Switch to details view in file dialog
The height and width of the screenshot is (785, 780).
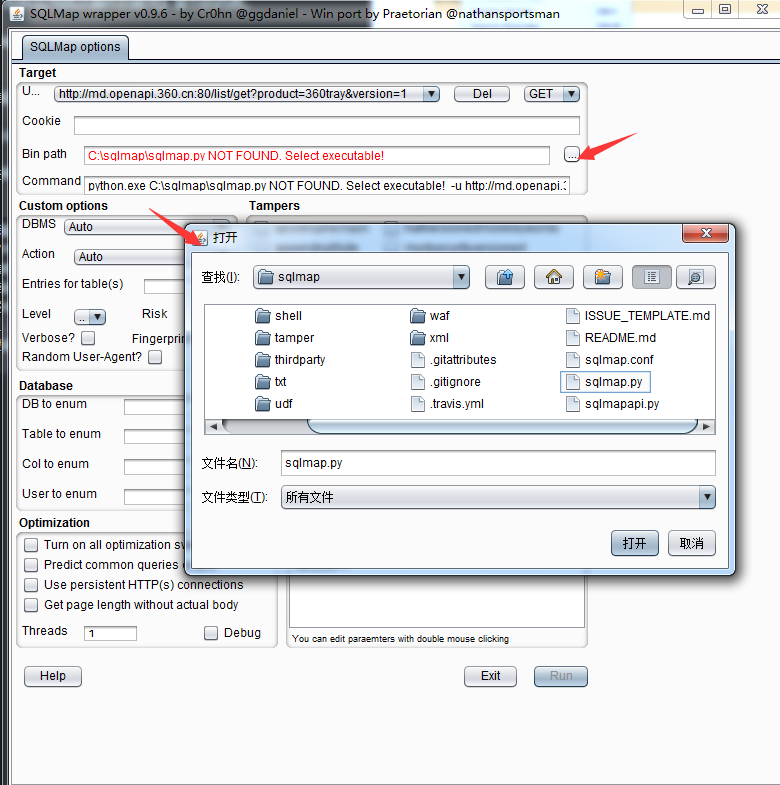tap(695, 277)
